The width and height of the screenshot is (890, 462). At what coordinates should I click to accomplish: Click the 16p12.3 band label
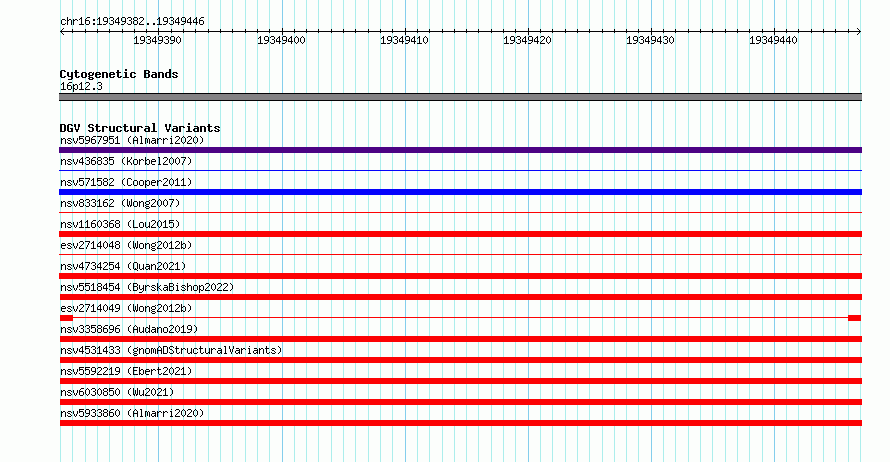point(81,86)
